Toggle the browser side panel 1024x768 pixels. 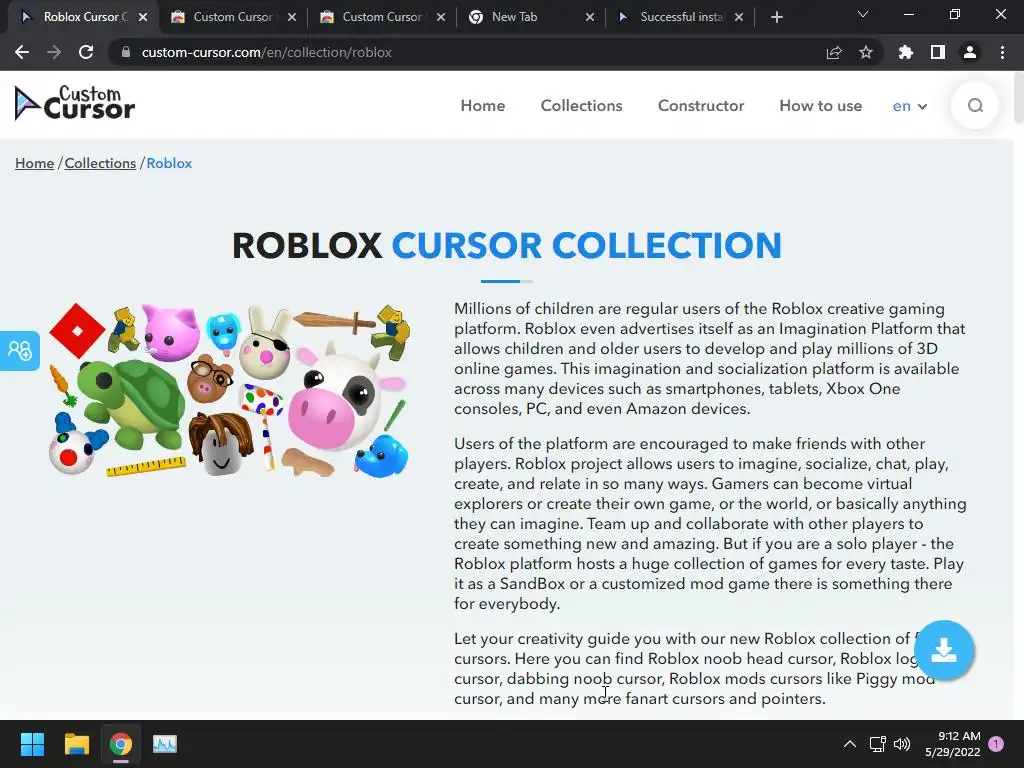coord(938,52)
